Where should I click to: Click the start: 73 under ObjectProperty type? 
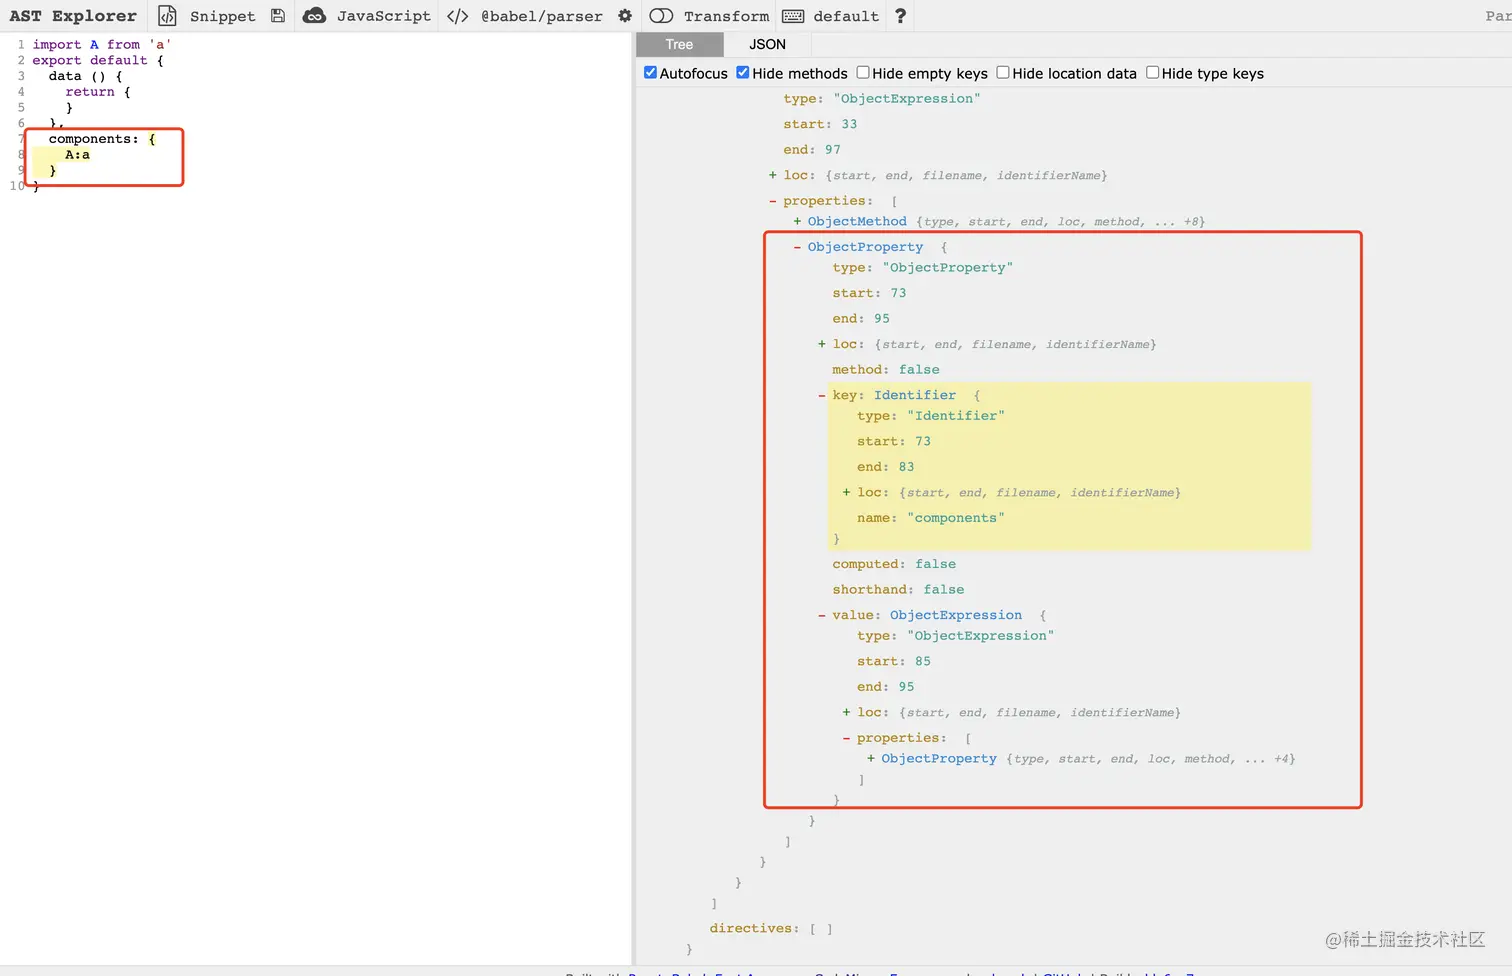click(869, 293)
